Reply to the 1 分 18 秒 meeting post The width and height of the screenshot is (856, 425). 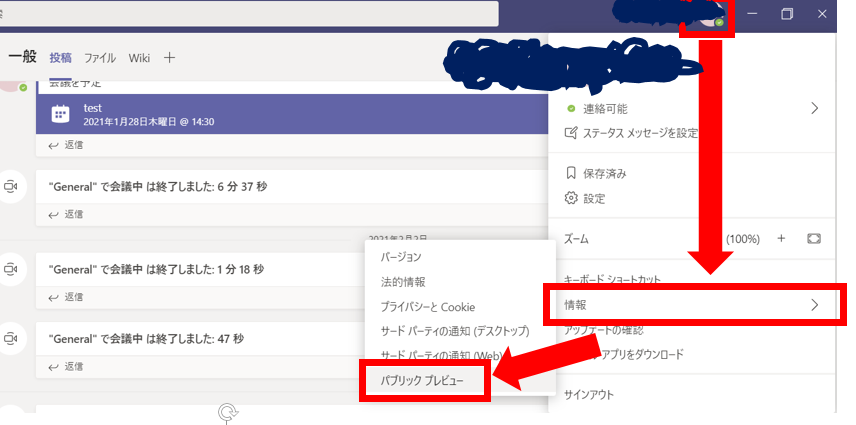point(66,297)
